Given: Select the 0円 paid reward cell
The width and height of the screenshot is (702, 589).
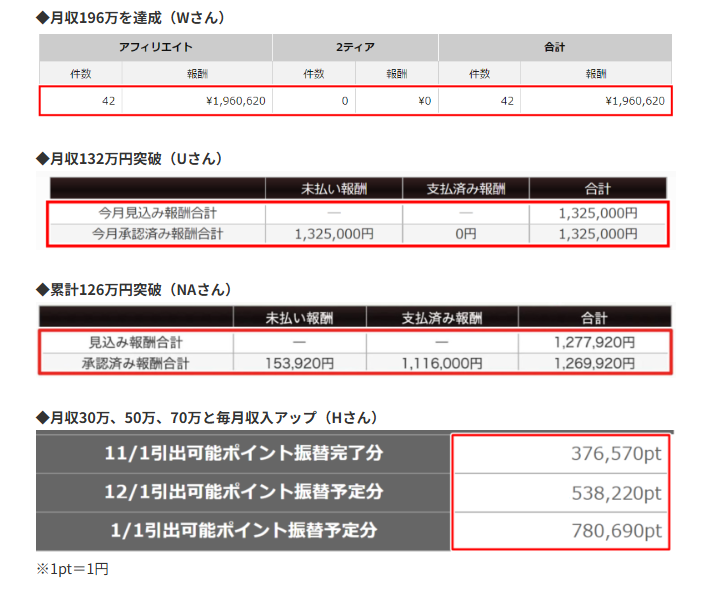Looking at the screenshot, I should tap(465, 234).
